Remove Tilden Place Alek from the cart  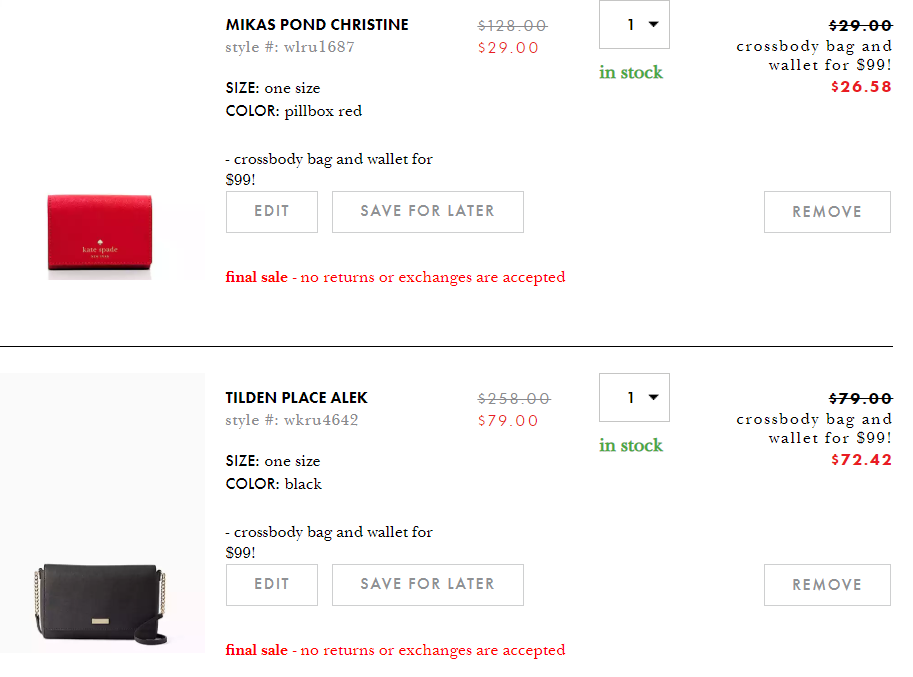click(827, 585)
